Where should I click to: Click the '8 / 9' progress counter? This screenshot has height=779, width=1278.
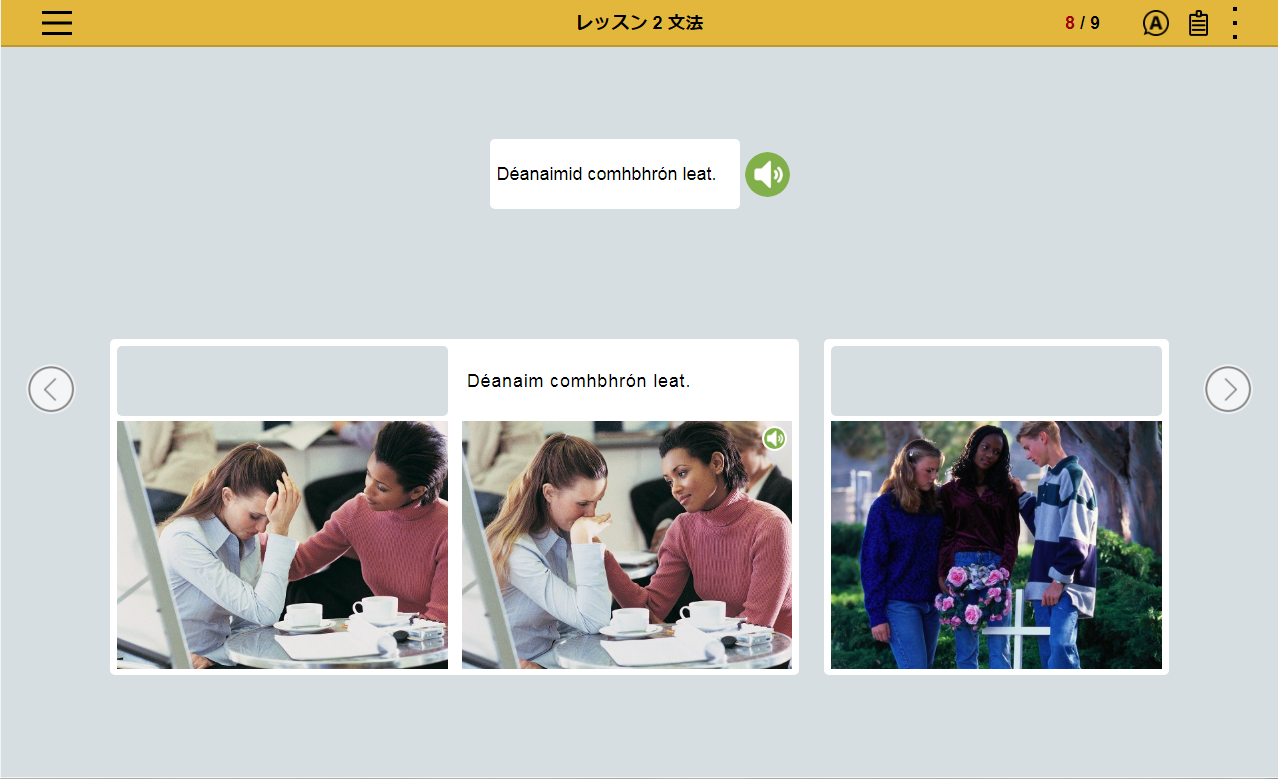1082,23
